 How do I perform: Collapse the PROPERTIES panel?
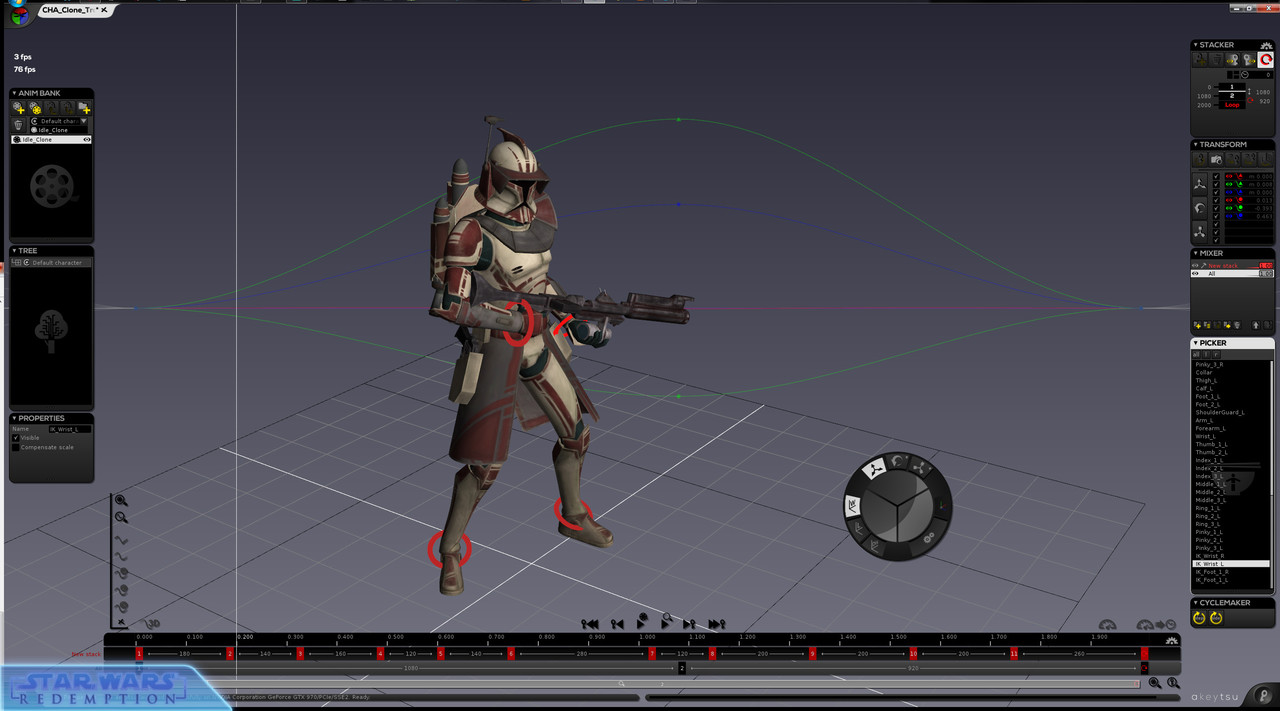coord(14,418)
